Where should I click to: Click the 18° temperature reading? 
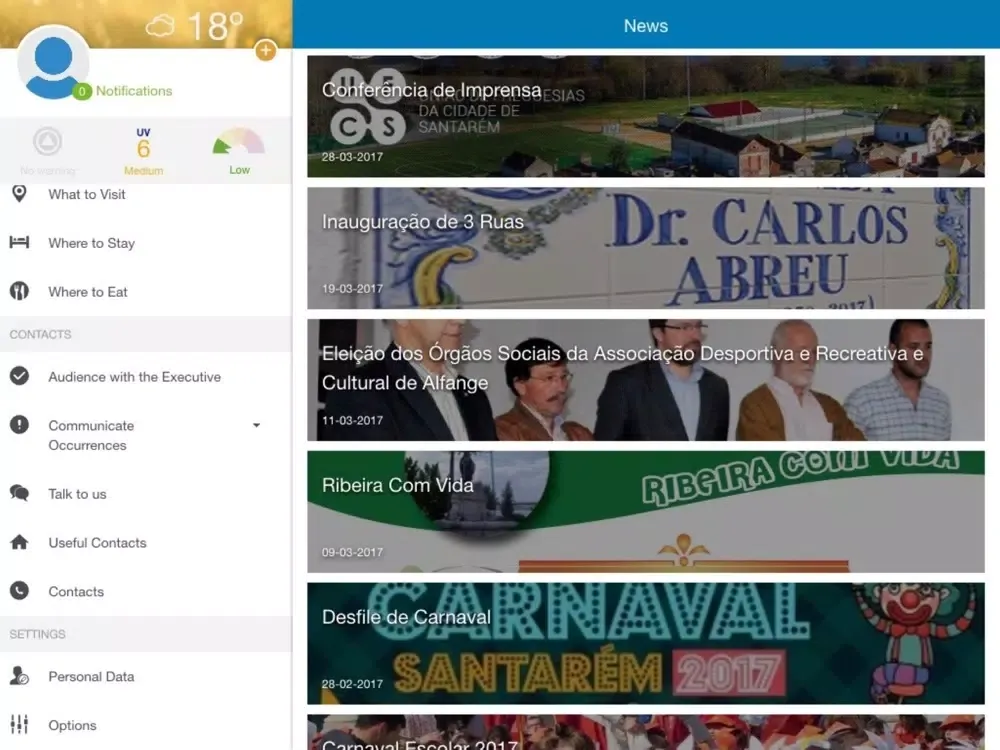pos(216,26)
